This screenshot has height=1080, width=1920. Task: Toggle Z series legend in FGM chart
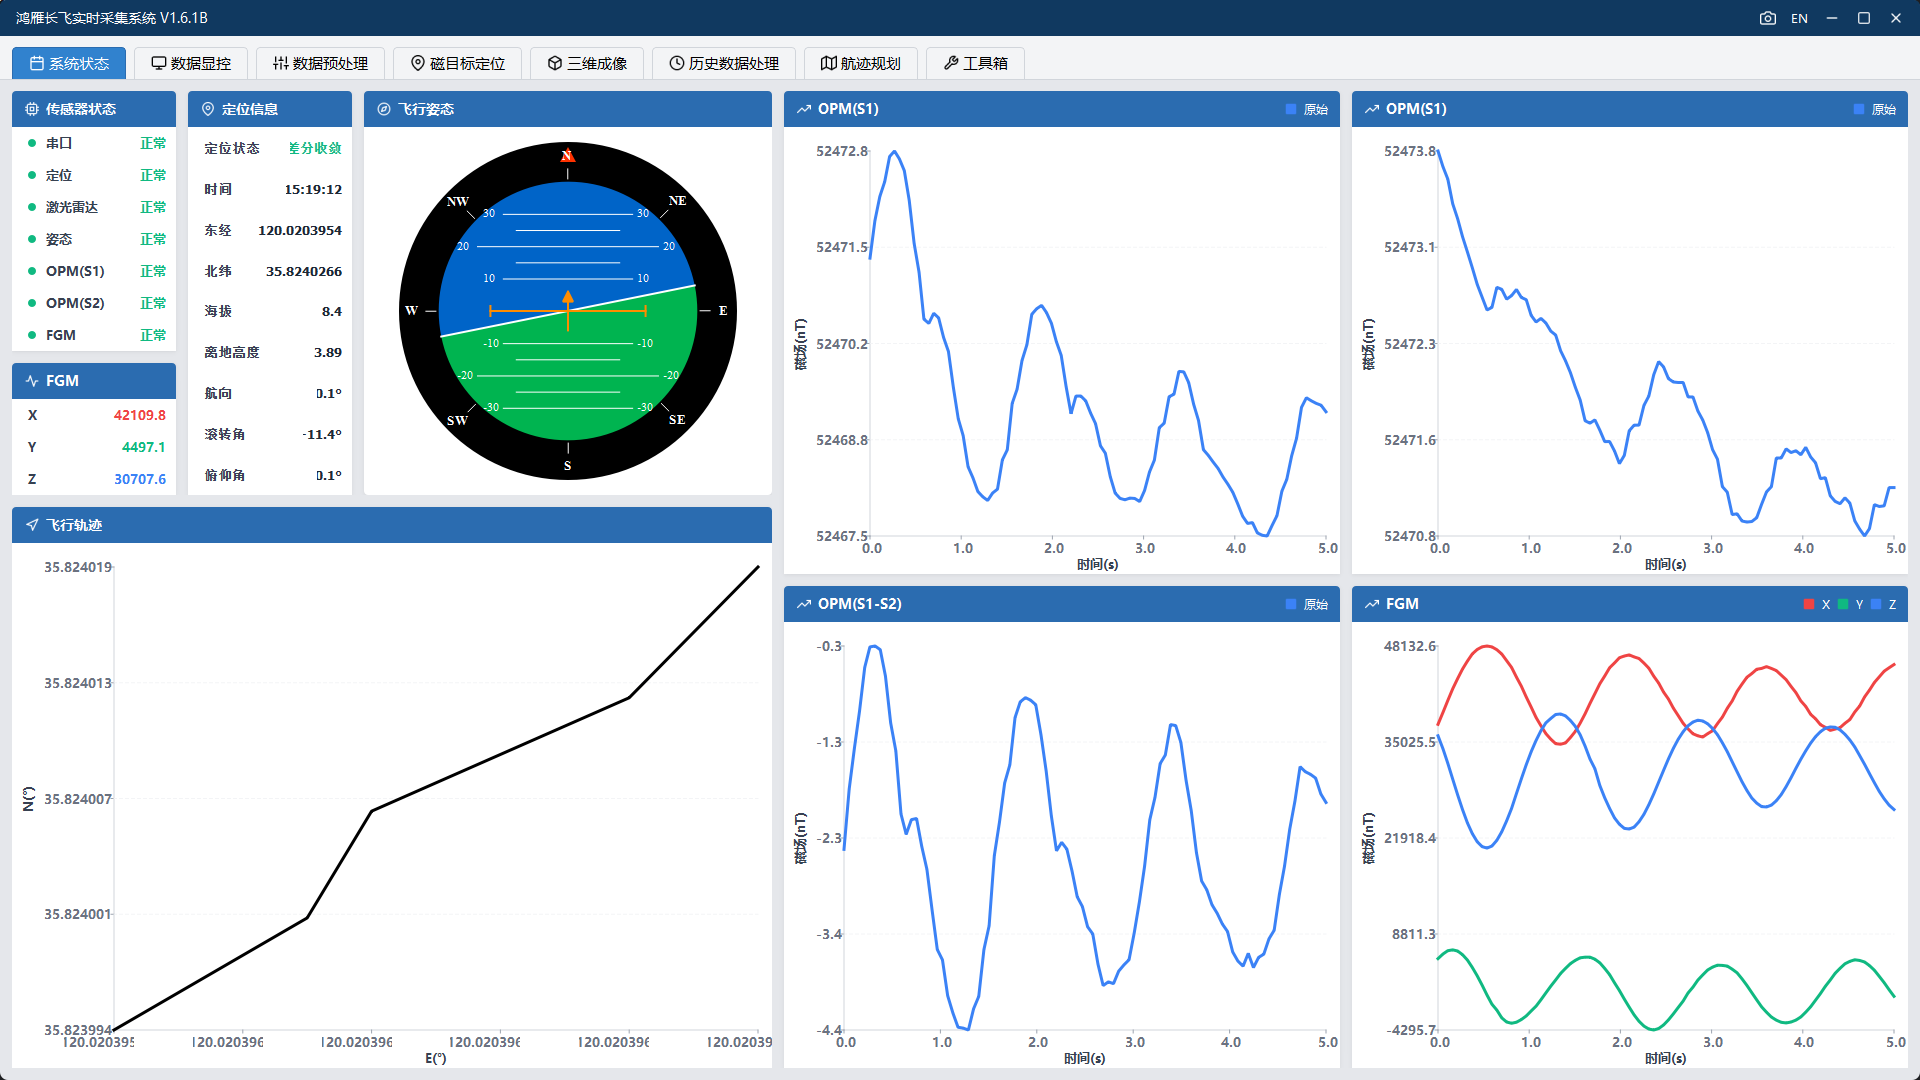coord(1884,604)
